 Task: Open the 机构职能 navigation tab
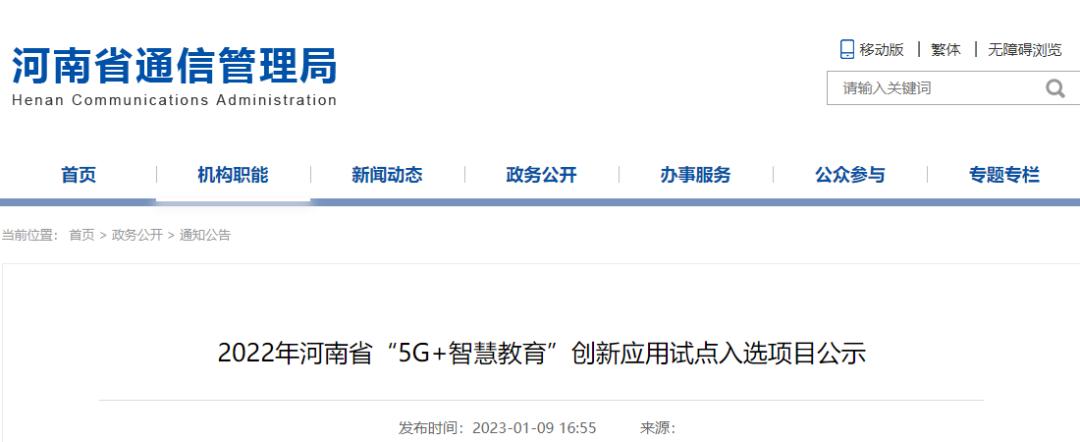233,175
